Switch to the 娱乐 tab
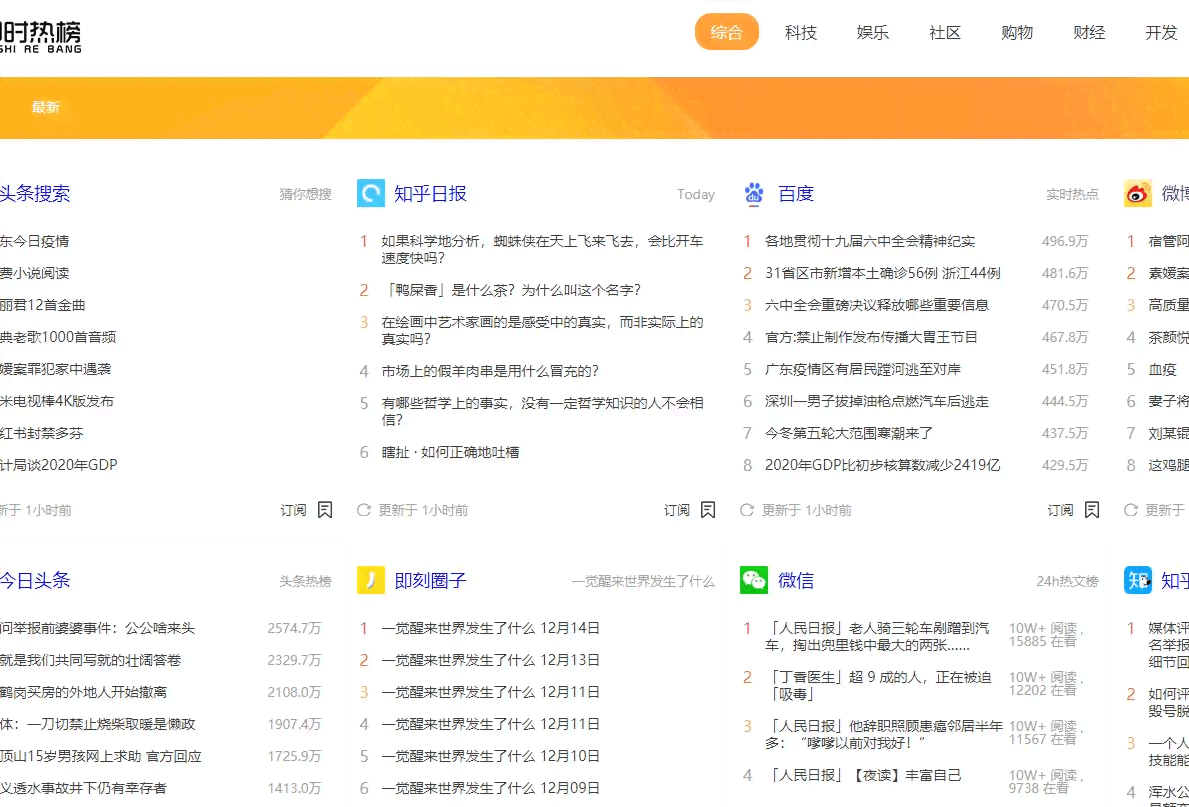Screen dimensions: 1189x807 [x=873, y=32]
